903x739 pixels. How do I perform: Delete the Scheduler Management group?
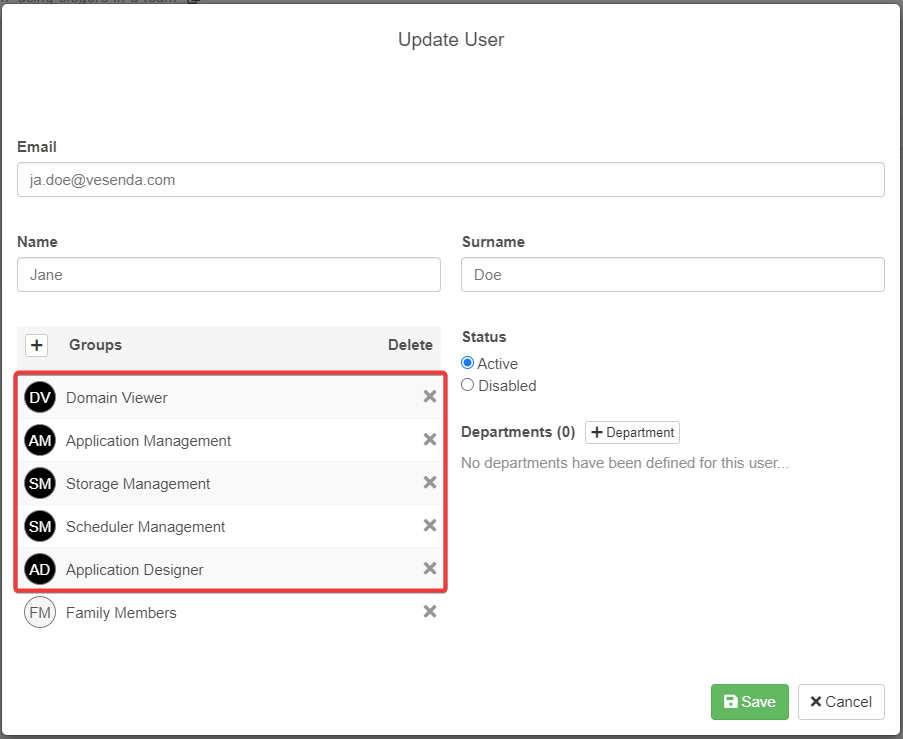coord(430,526)
